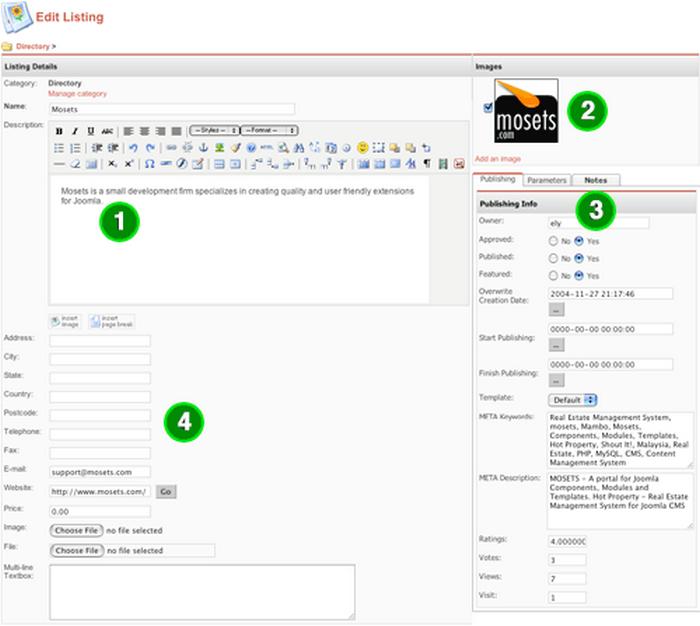This screenshot has width=700, height=626.
Task: Click the underline formatting icon
Action: point(90,131)
